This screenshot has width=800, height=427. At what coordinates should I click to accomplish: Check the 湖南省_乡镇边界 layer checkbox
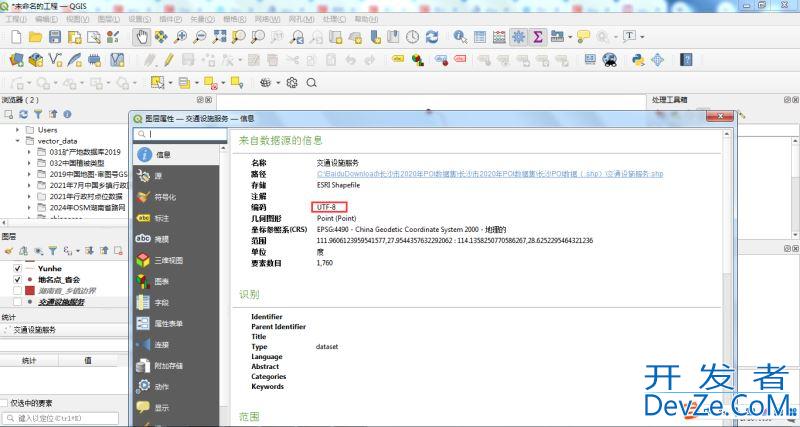point(18,291)
